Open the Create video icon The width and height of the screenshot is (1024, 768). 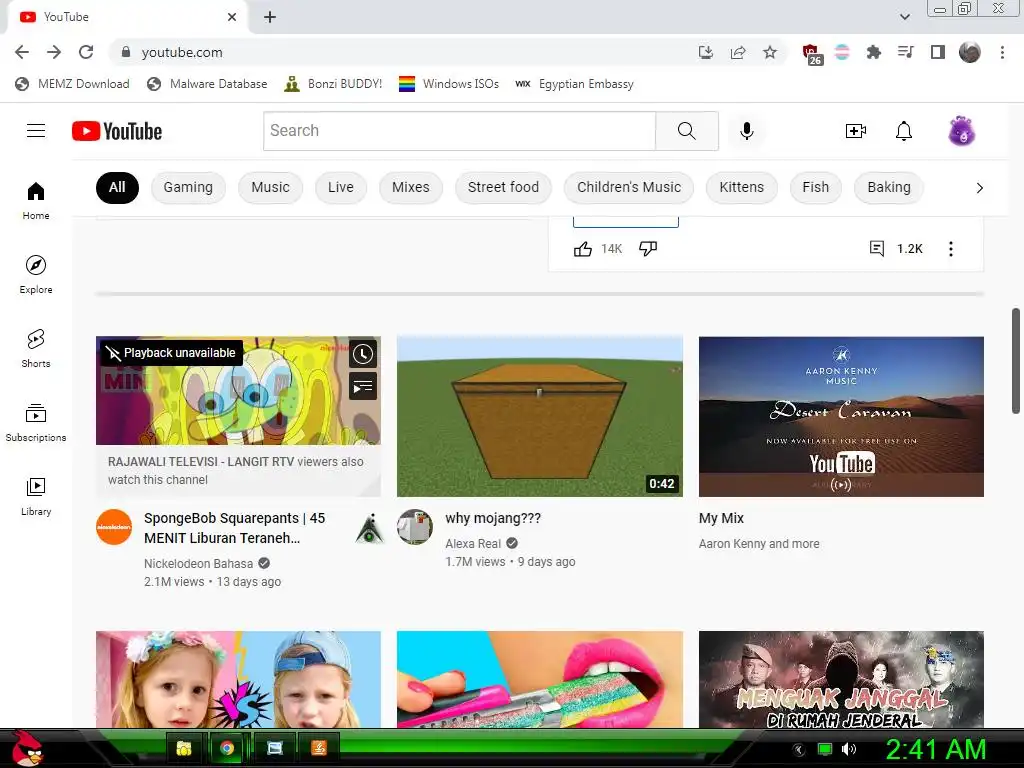(x=856, y=131)
